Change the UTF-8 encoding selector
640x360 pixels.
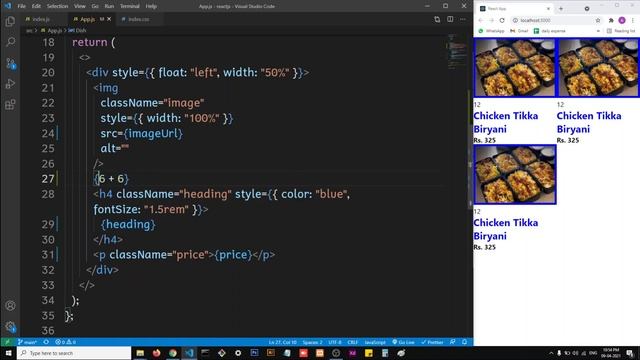335,342
